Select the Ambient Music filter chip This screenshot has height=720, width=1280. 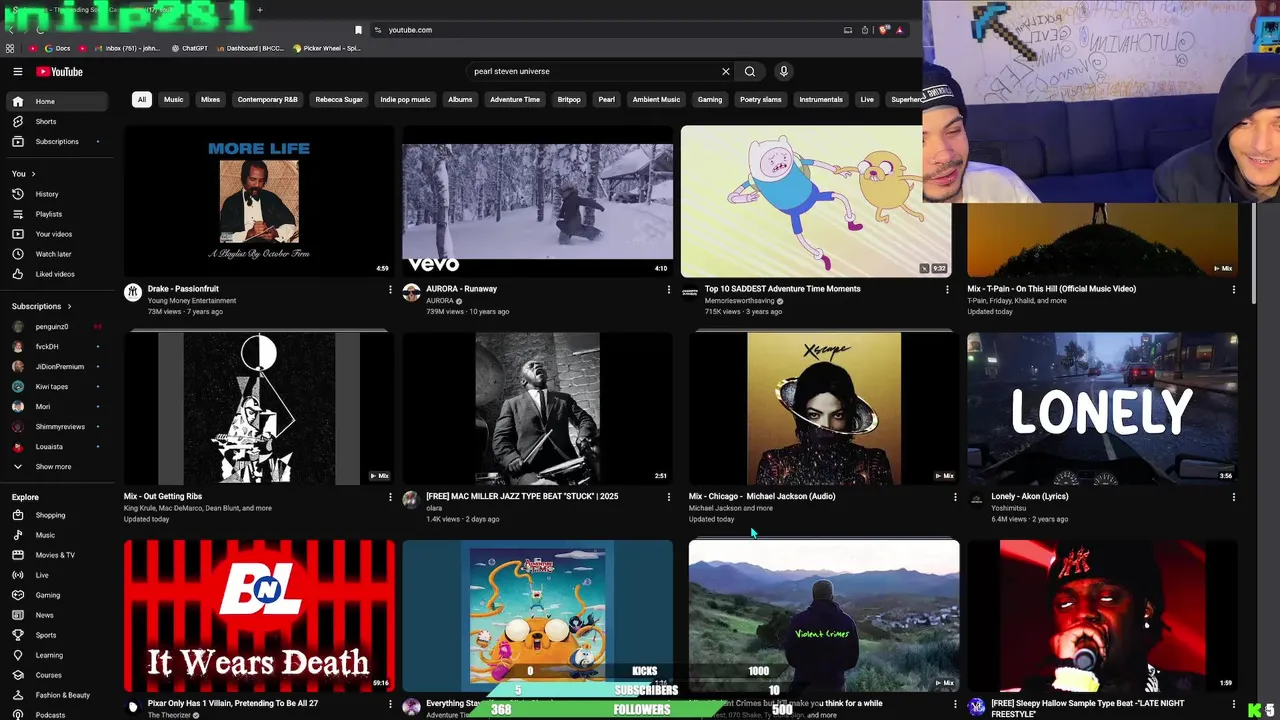[656, 100]
